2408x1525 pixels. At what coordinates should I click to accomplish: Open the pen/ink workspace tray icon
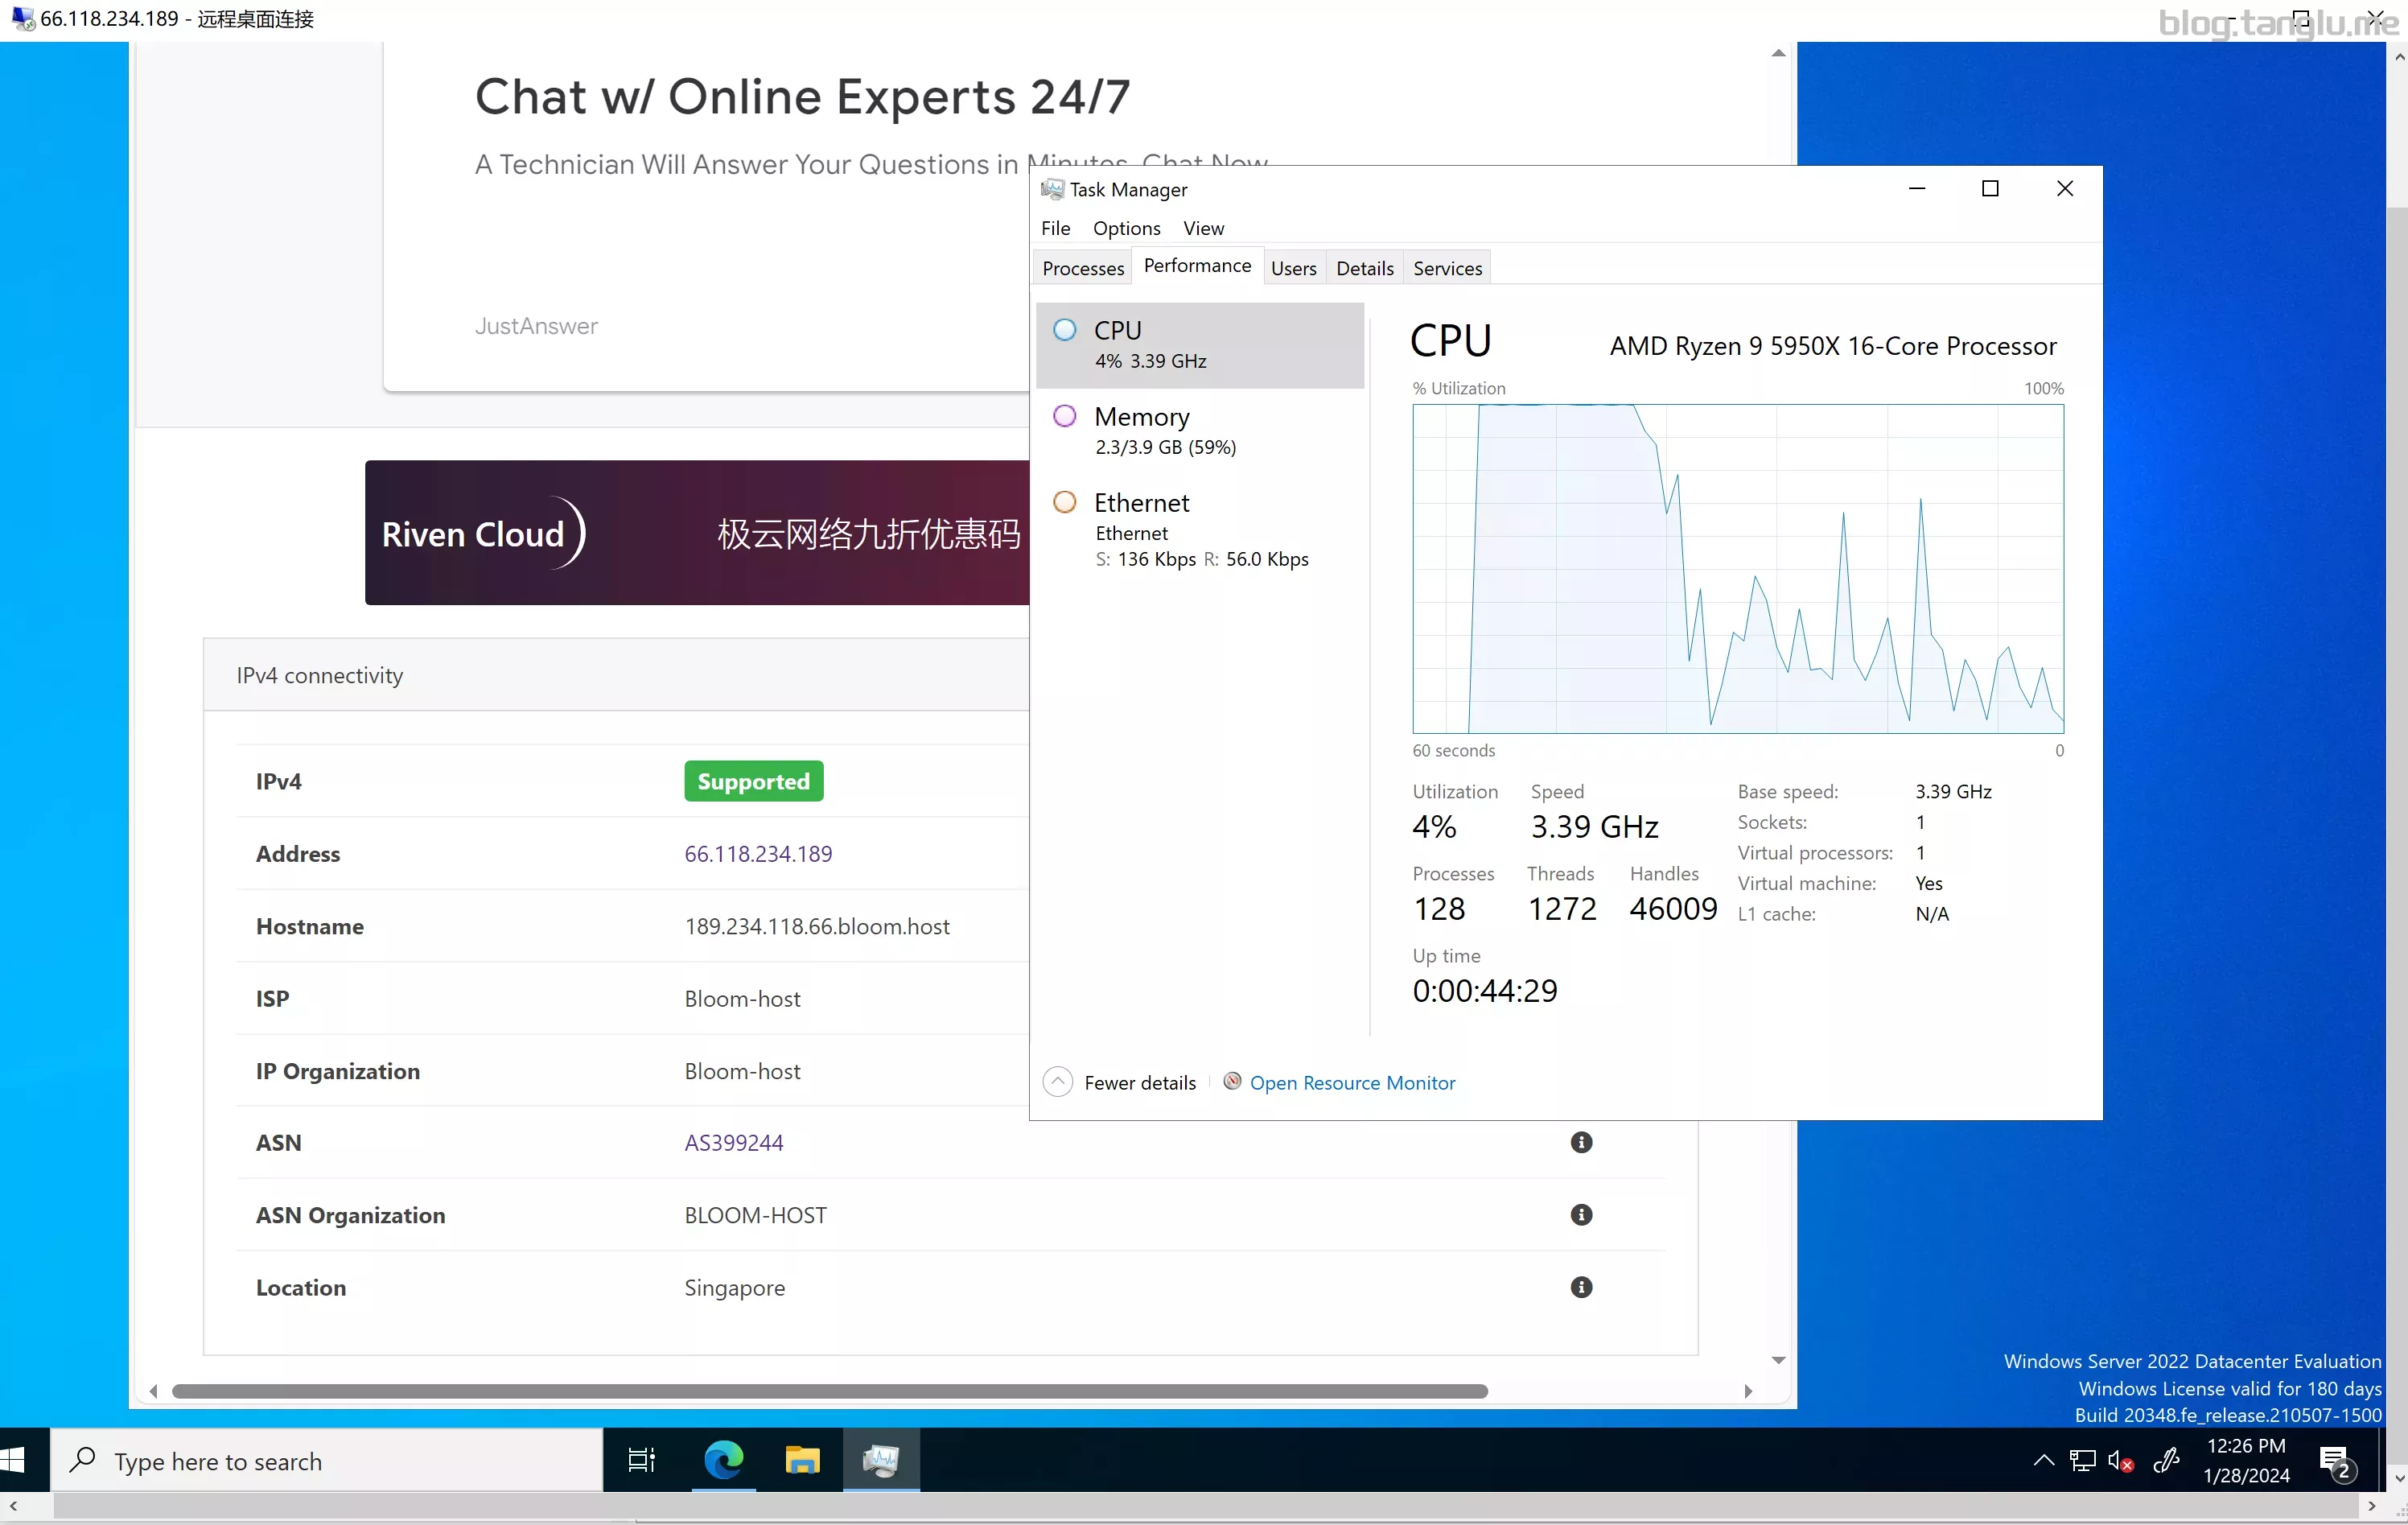tap(2165, 1461)
